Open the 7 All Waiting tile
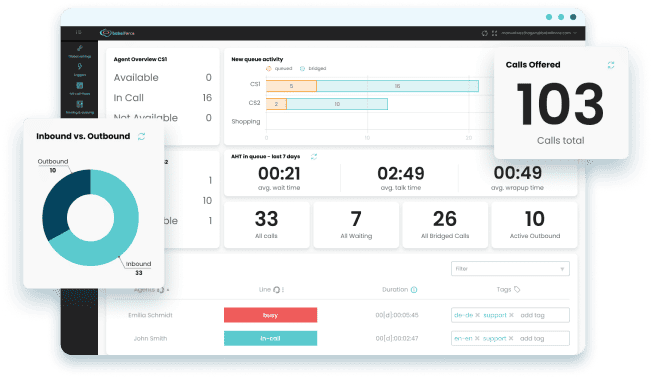This screenshot has width=652, height=378. click(x=356, y=225)
